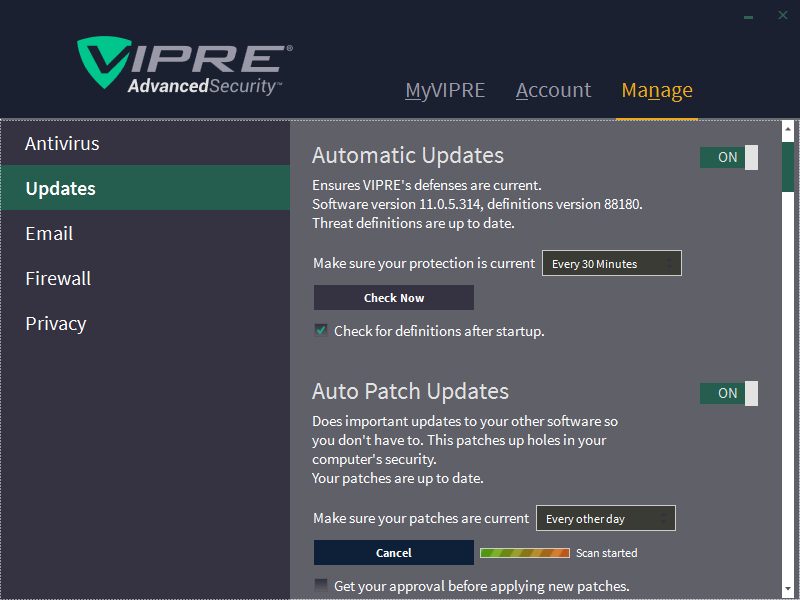Click the Scan started status text
Image resolution: width=800 pixels, height=600 pixels.
pyautogui.click(x=607, y=553)
